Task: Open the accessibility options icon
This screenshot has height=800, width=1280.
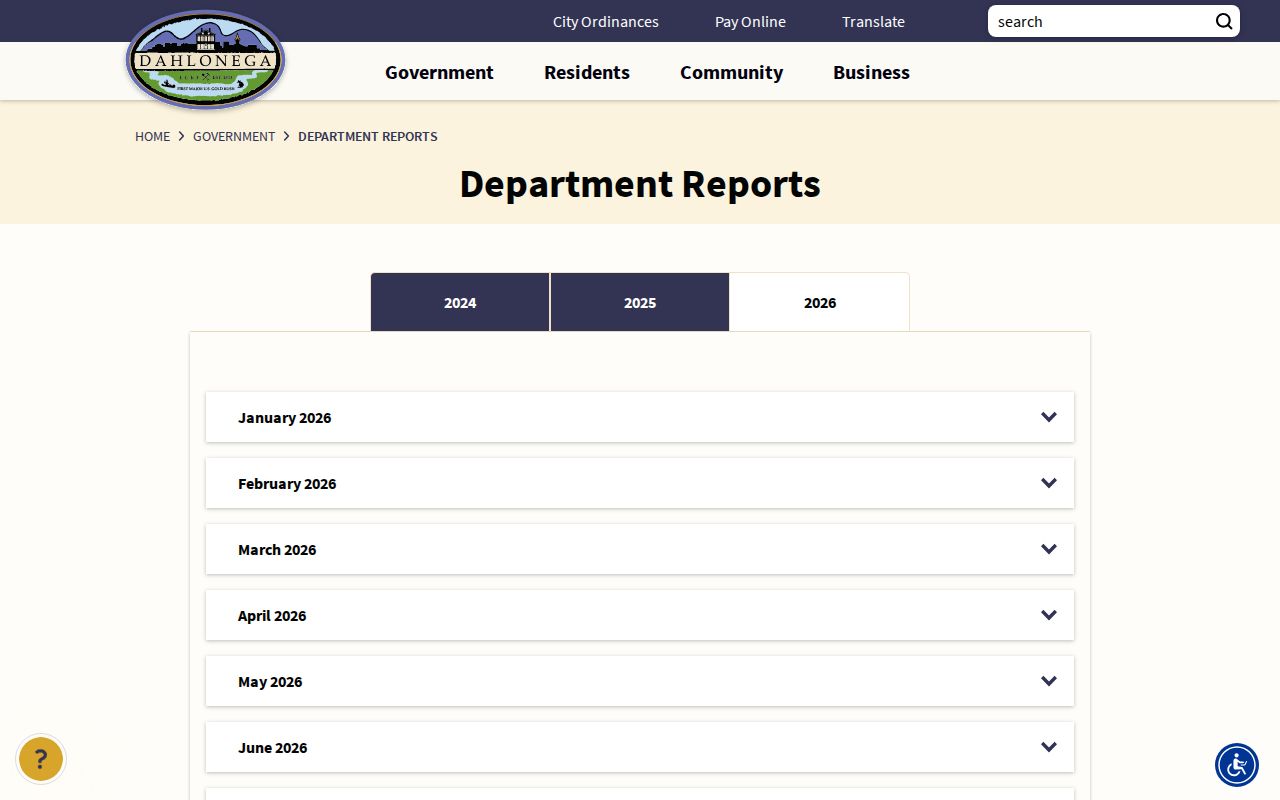Action: [1237, 765]
